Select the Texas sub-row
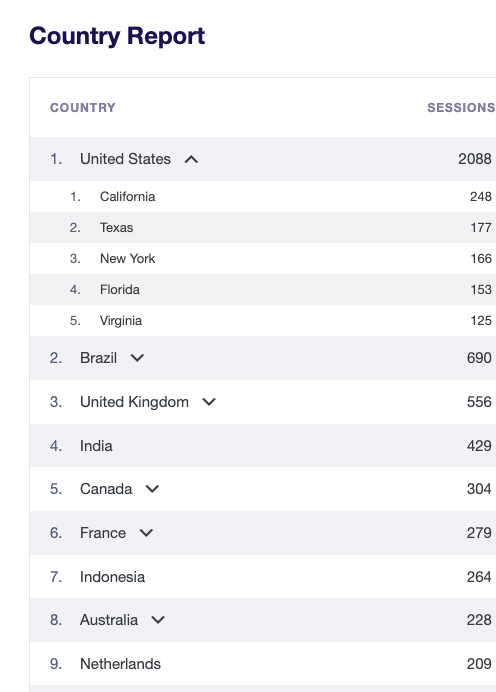The image size is (496, 692). click(263, 227)
